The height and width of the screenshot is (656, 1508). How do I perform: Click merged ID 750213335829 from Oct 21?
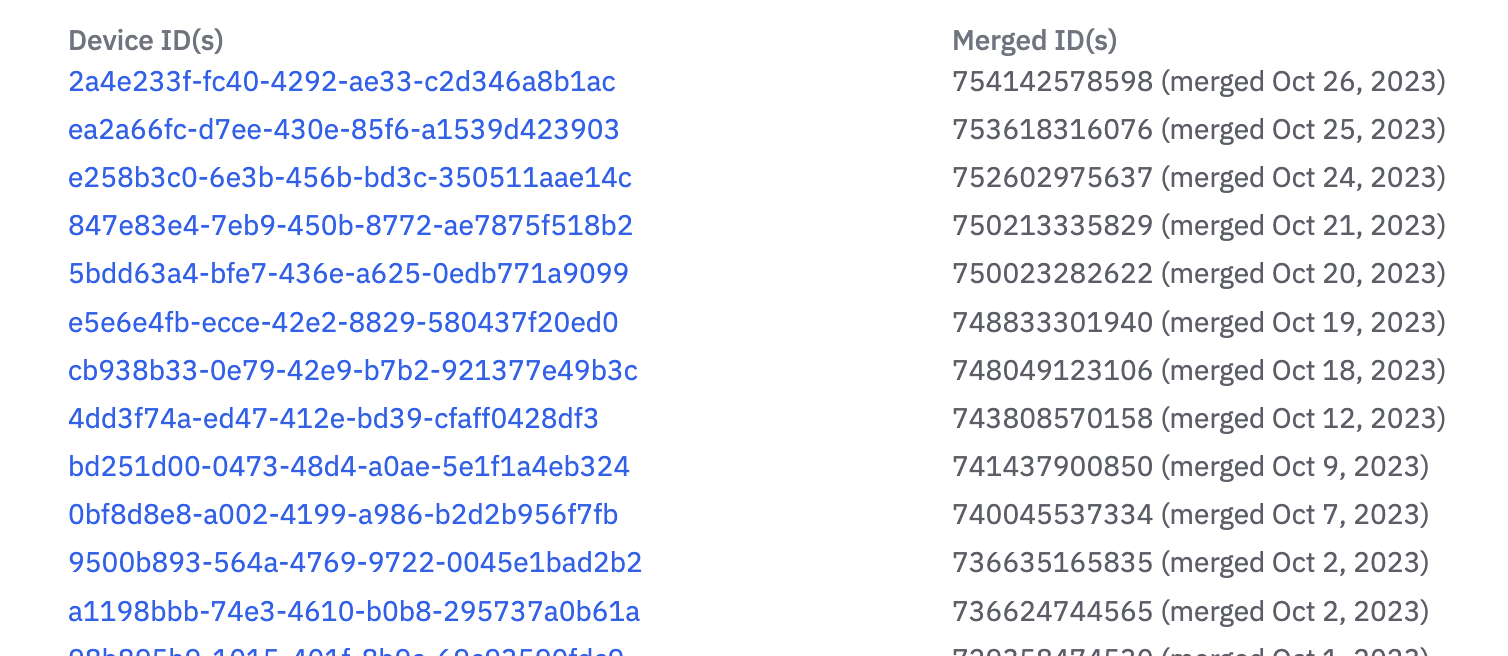(1199, 226)
